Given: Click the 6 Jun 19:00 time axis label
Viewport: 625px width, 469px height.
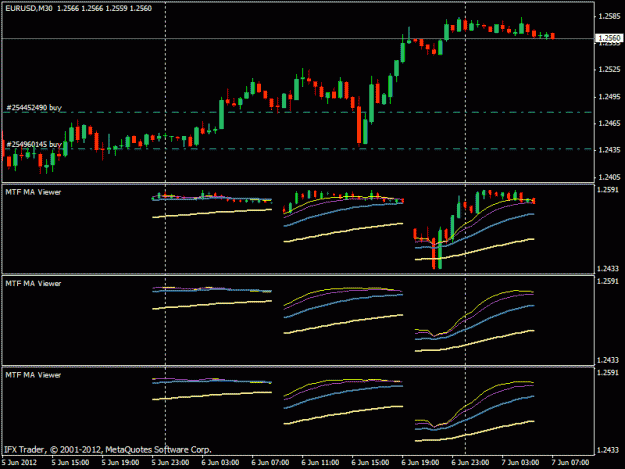Looking at the screenshot, I should tap(420, 463).
